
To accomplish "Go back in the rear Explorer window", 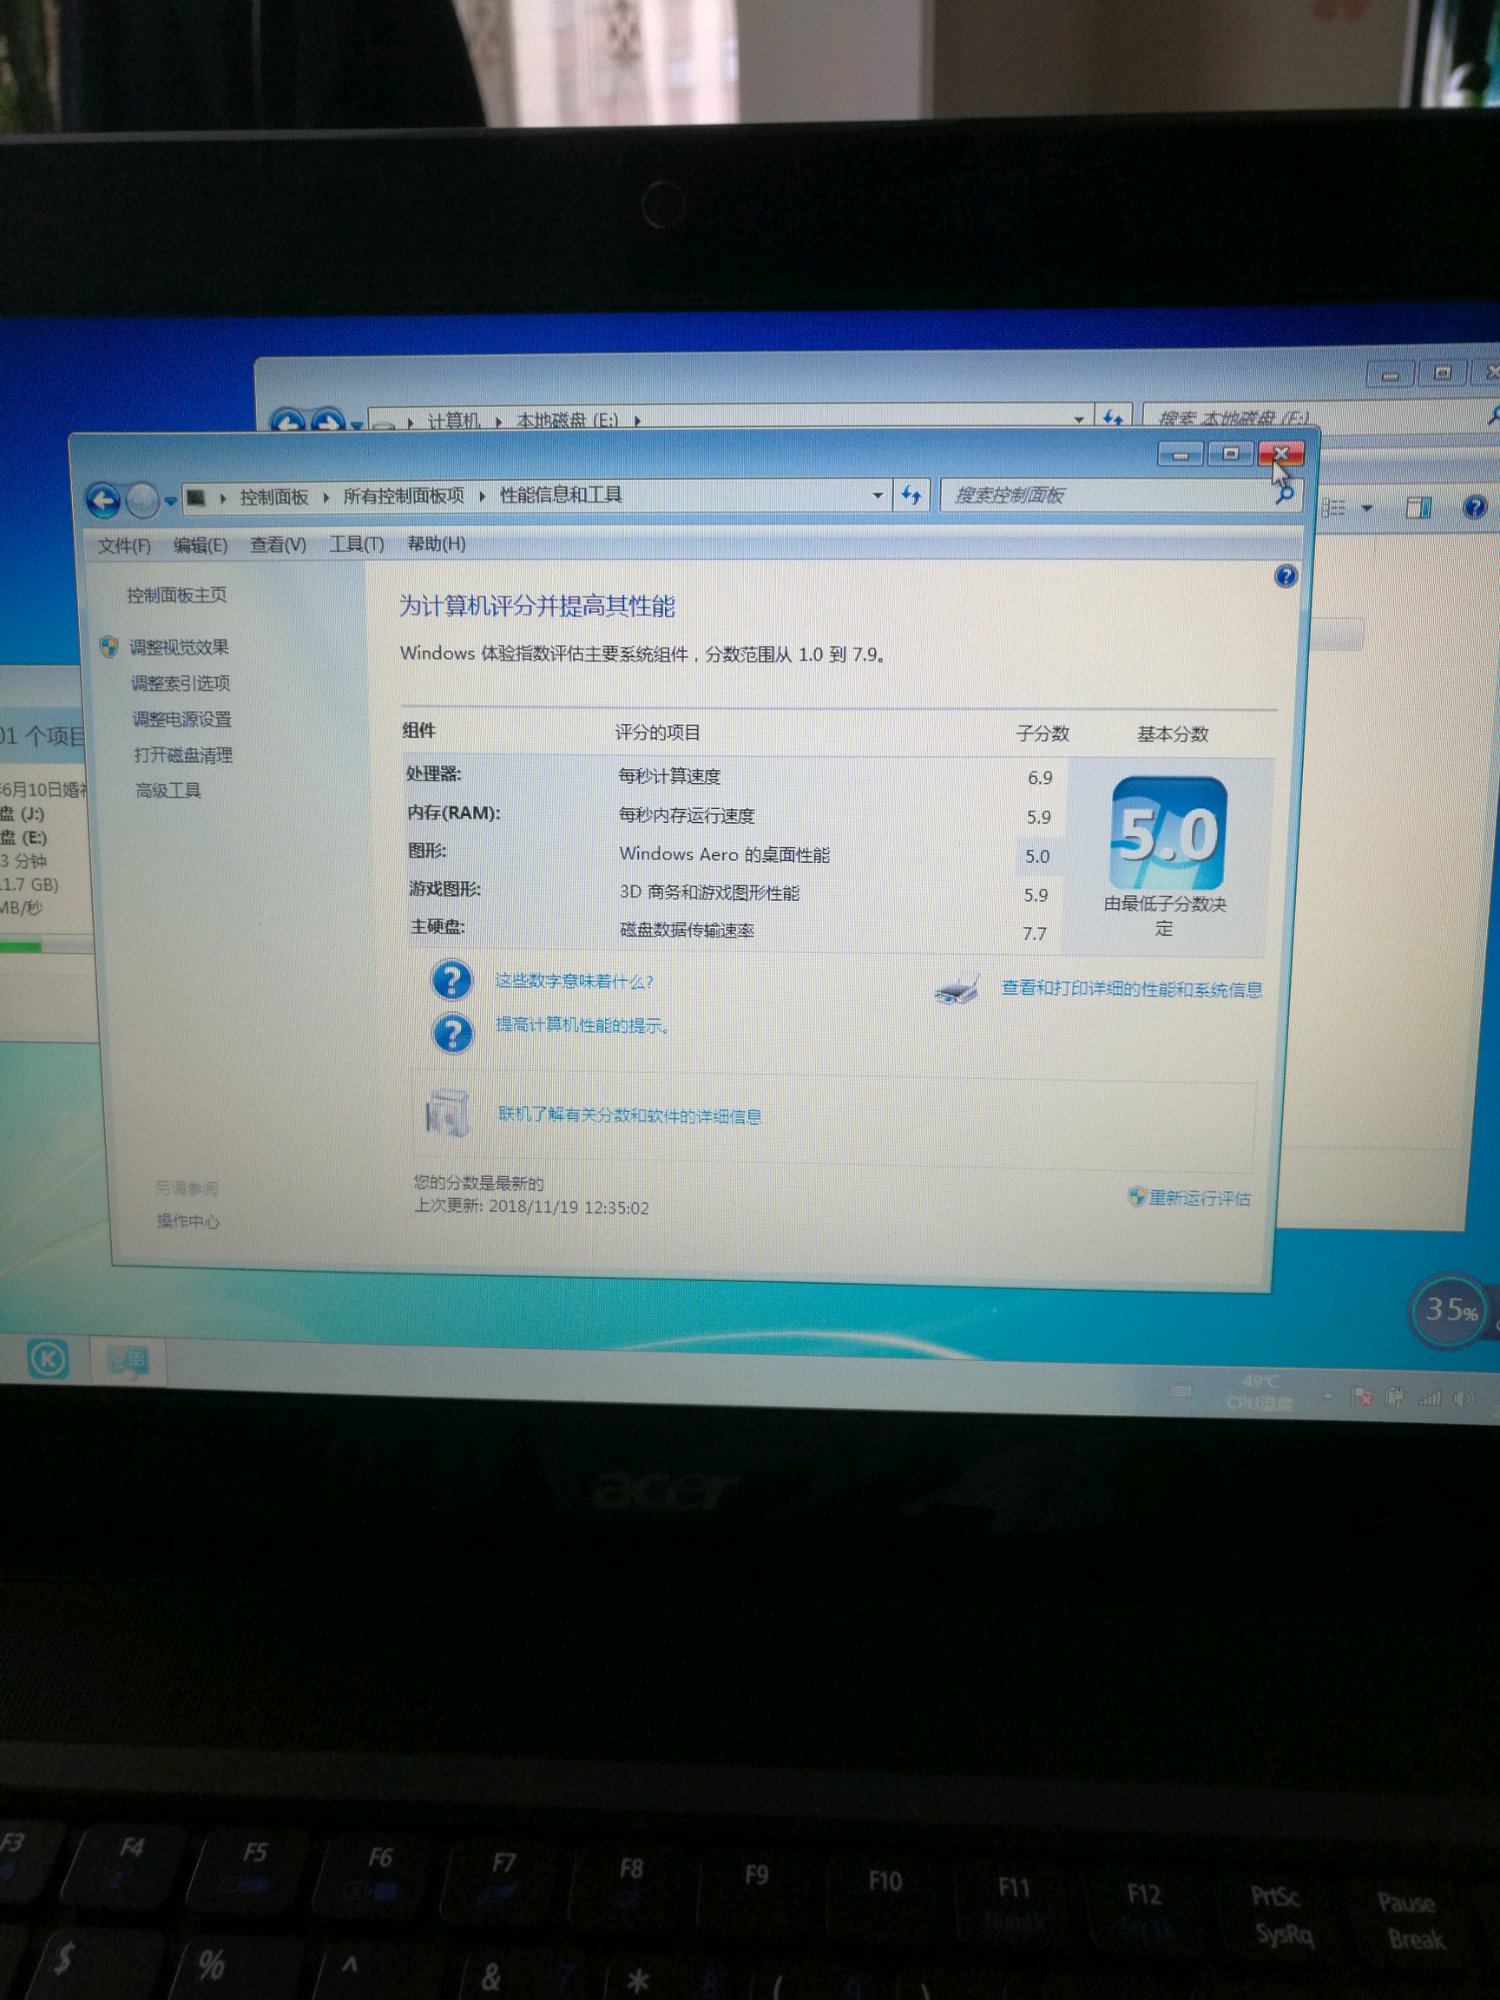I will click(x=288, y=423).
